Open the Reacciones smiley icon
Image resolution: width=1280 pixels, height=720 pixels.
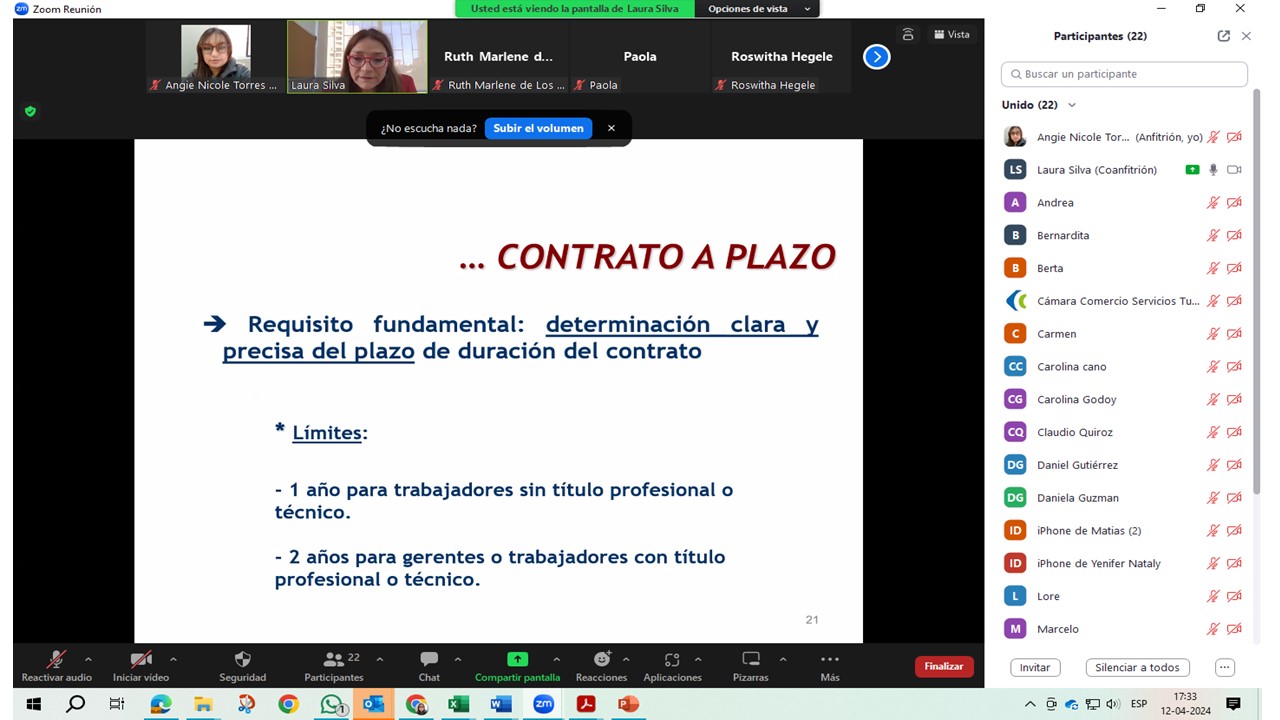coord(602,660)
